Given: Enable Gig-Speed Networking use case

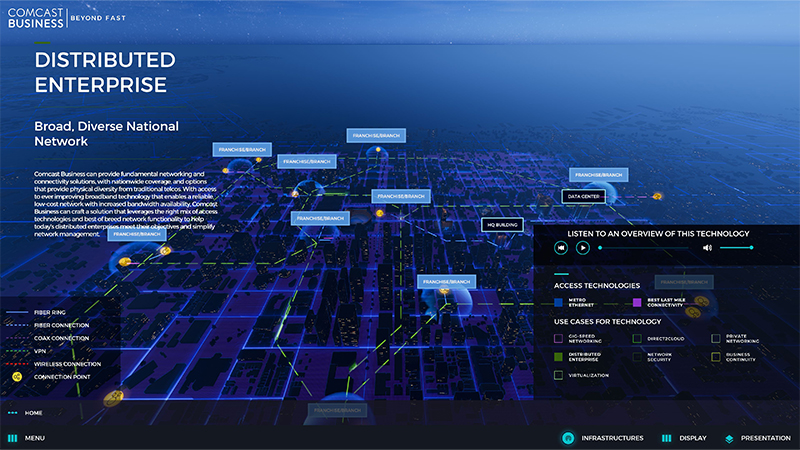Looking at the screenshot, I should tap(559, 339).
